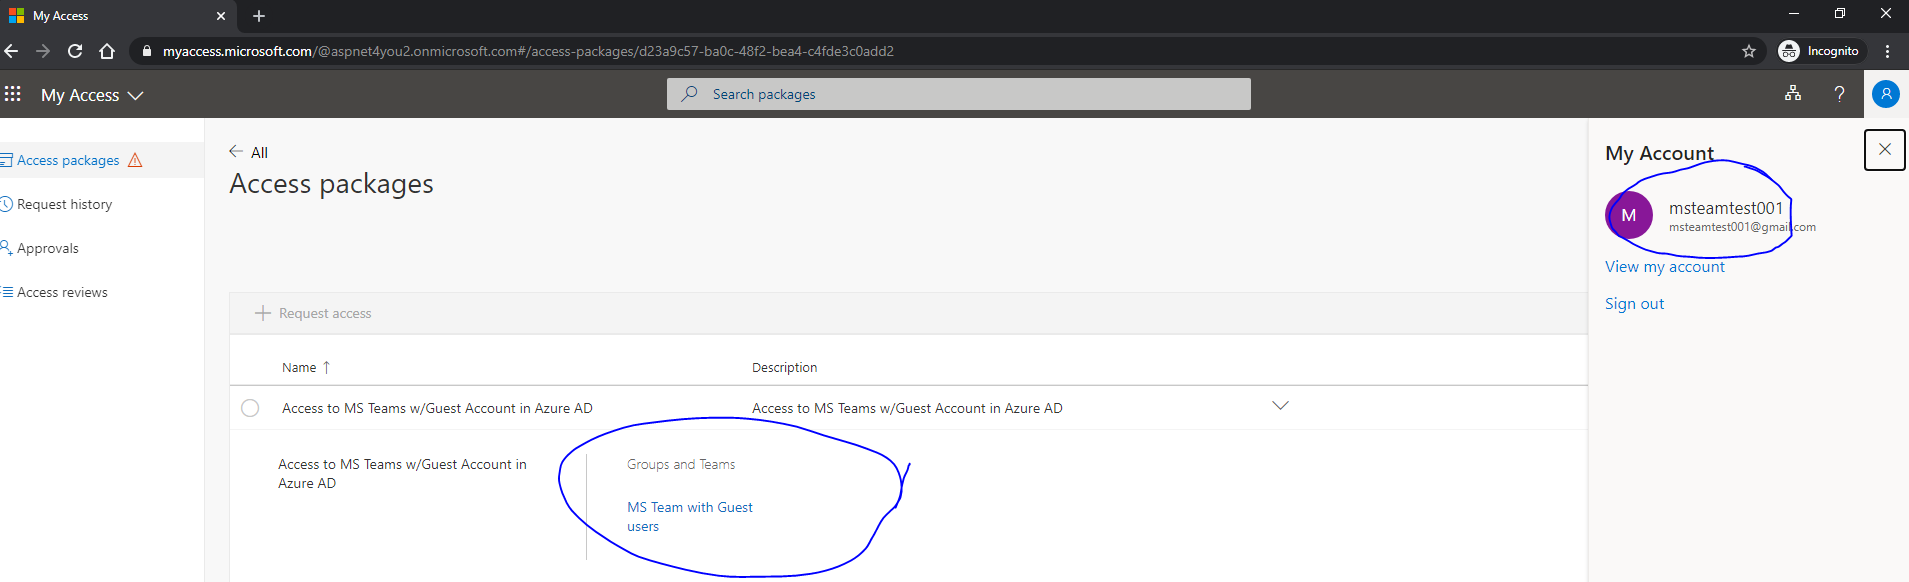
Task: Click the Search packages field
Action: click(958, 94)
